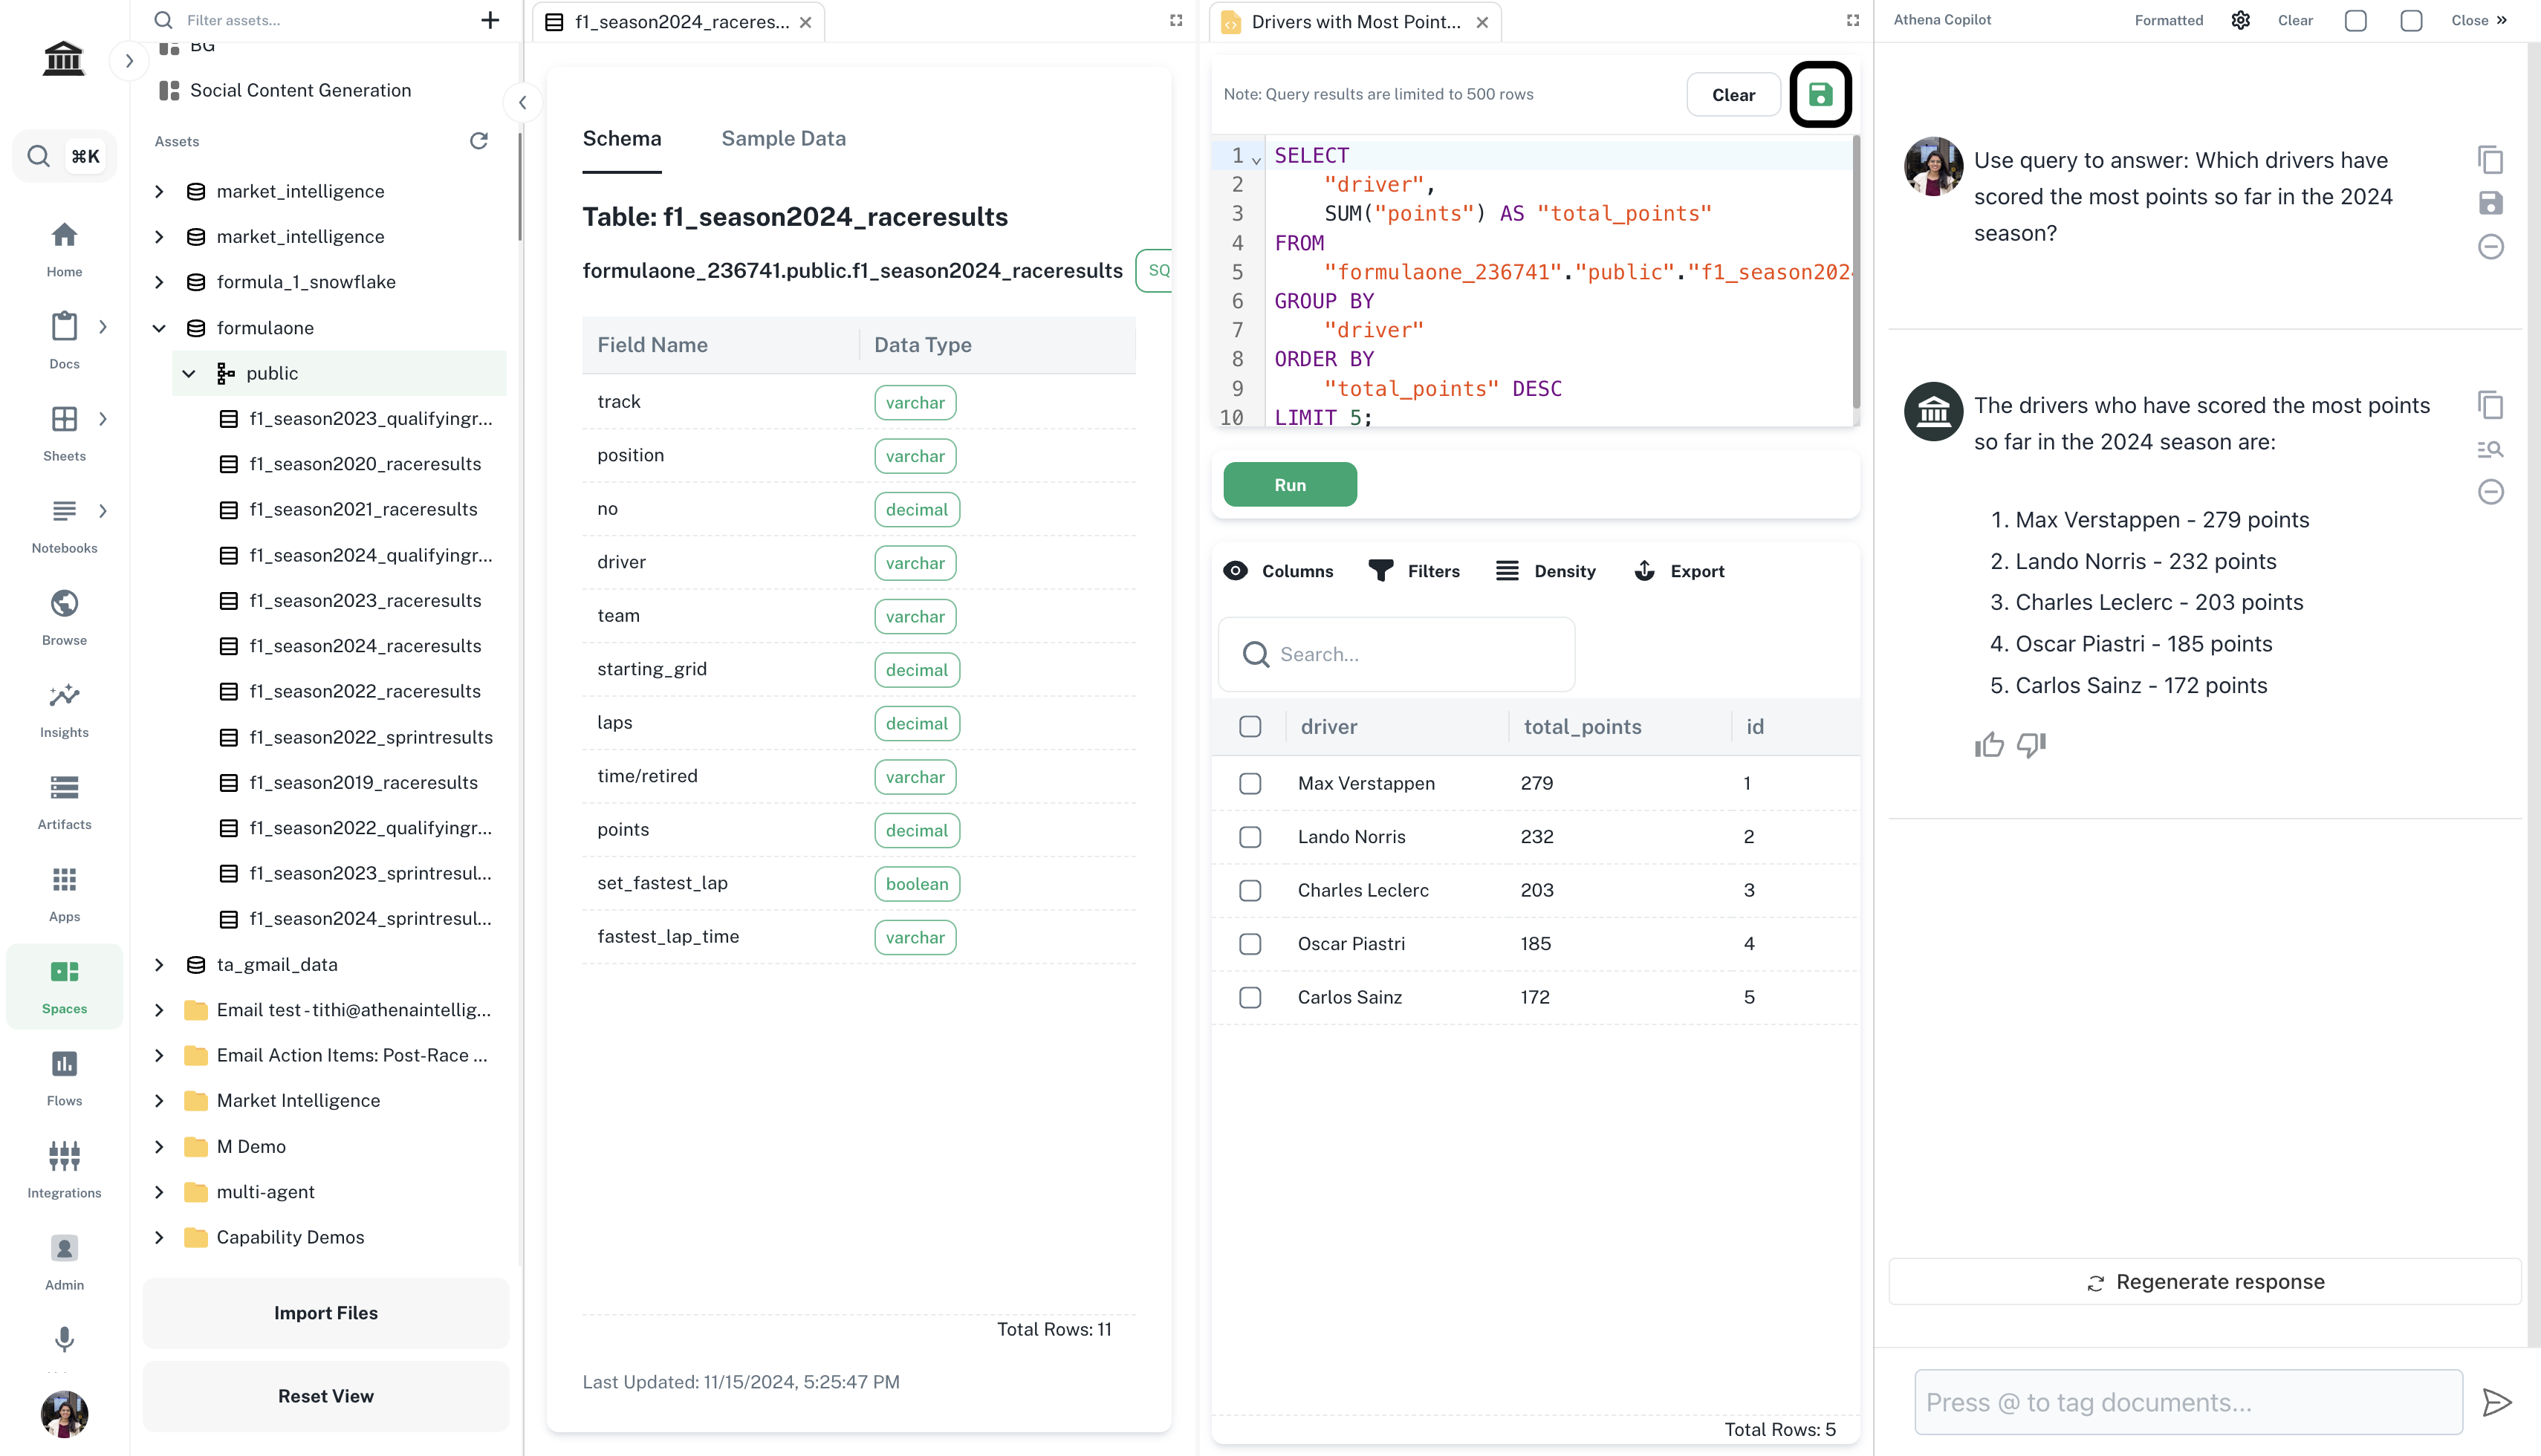Collapse the formulaone database node
Viewport: 2541px width, 1456px height.
click(x=159, y=328)
